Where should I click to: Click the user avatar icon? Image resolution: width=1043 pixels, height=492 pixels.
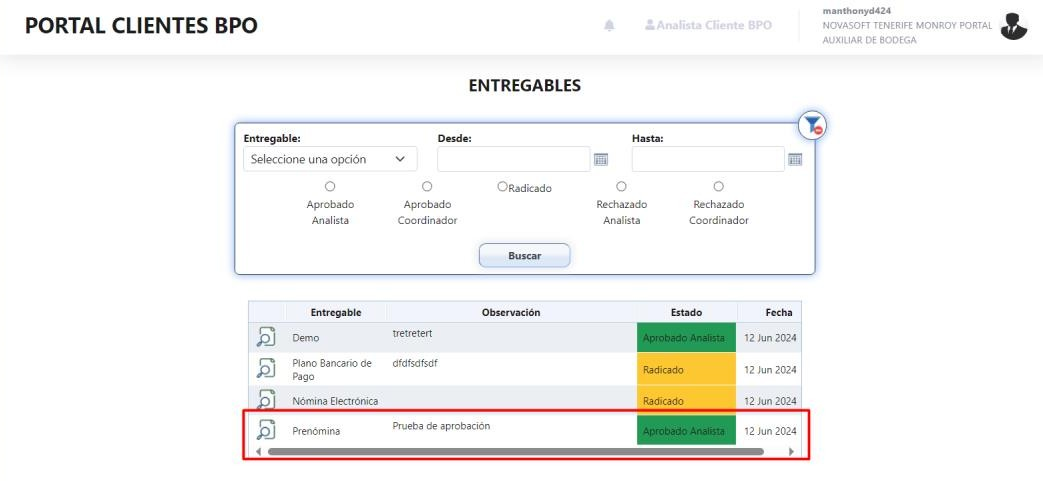[x=1014, y=27]
